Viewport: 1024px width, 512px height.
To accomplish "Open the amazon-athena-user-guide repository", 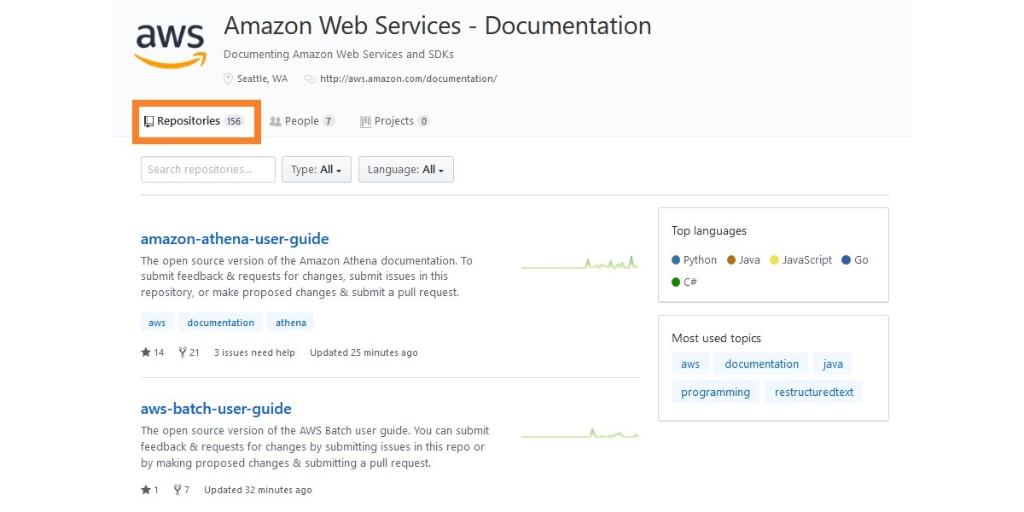I will (x=234, y=238).
